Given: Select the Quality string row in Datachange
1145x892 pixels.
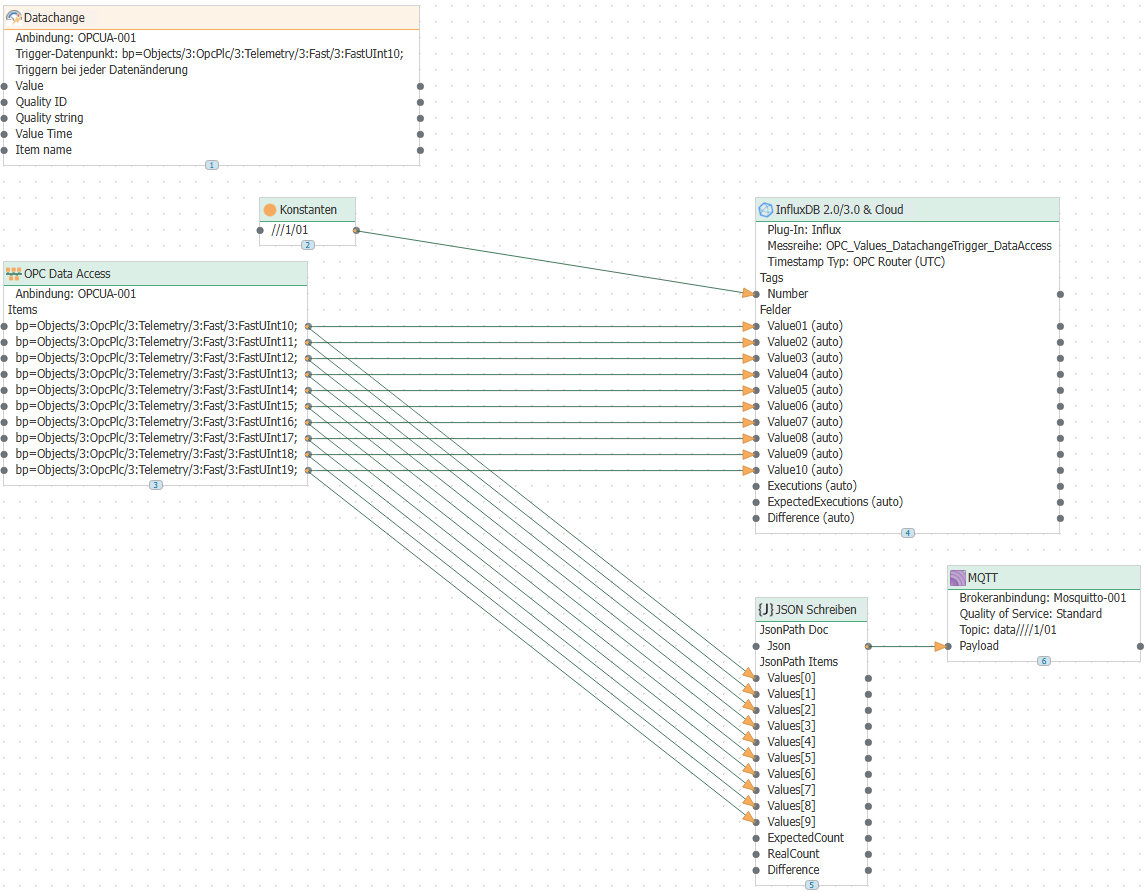Looking at the screenshot, I should coord(49,118).
